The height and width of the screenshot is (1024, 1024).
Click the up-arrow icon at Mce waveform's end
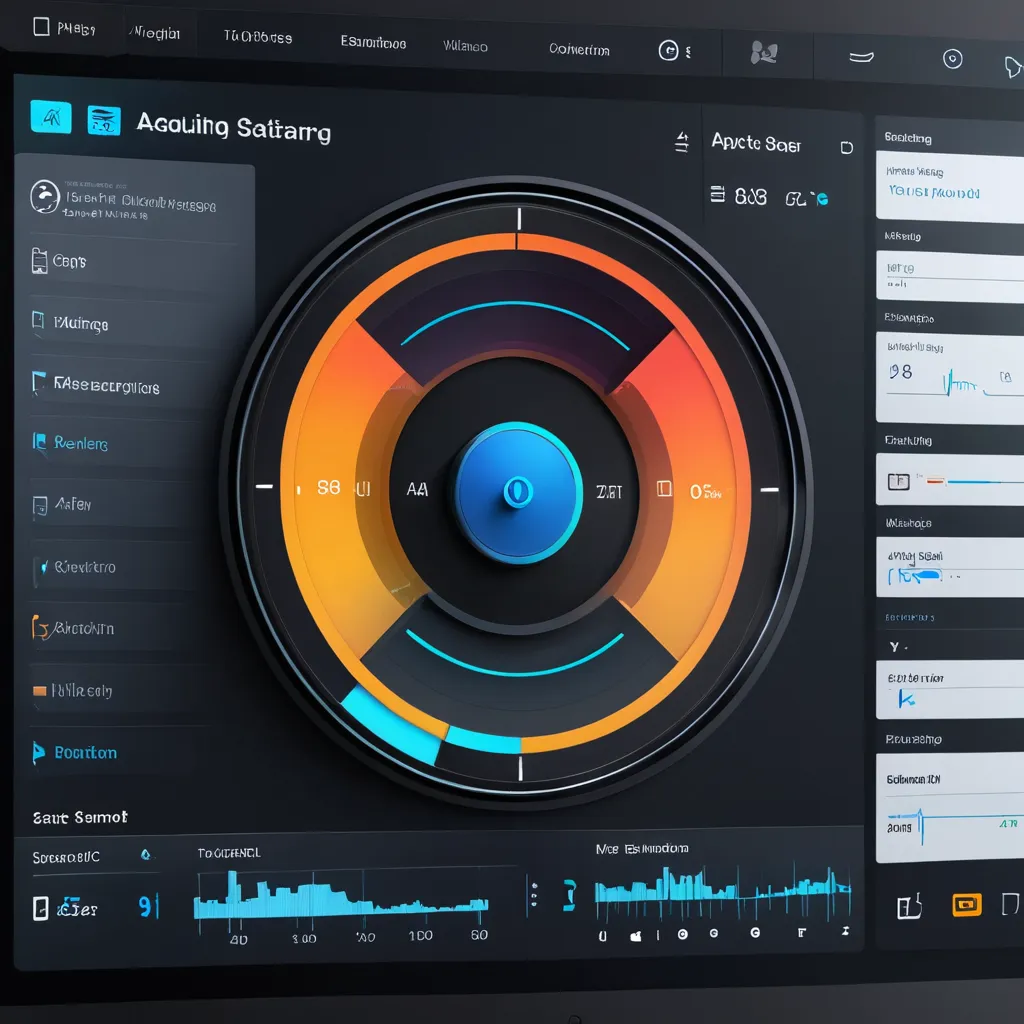tap(846, 931)
